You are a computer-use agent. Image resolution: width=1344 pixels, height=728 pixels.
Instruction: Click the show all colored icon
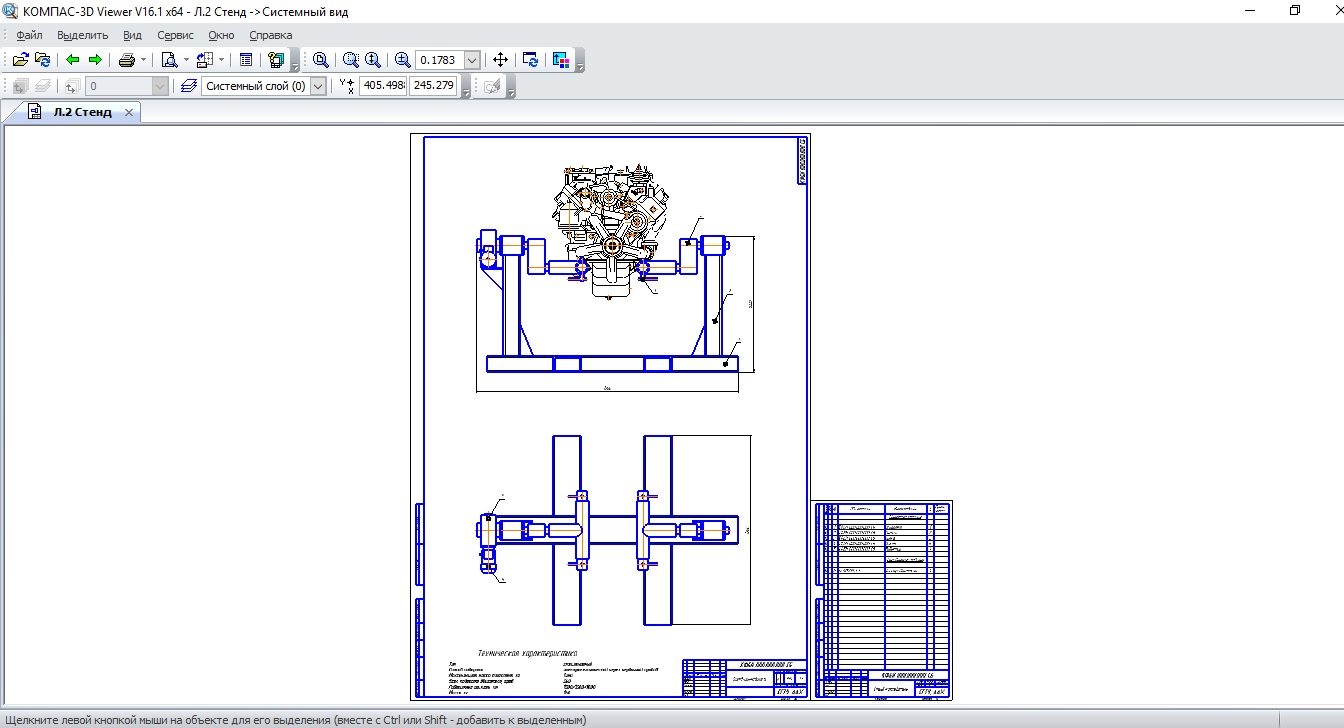[x=560, y=60]
